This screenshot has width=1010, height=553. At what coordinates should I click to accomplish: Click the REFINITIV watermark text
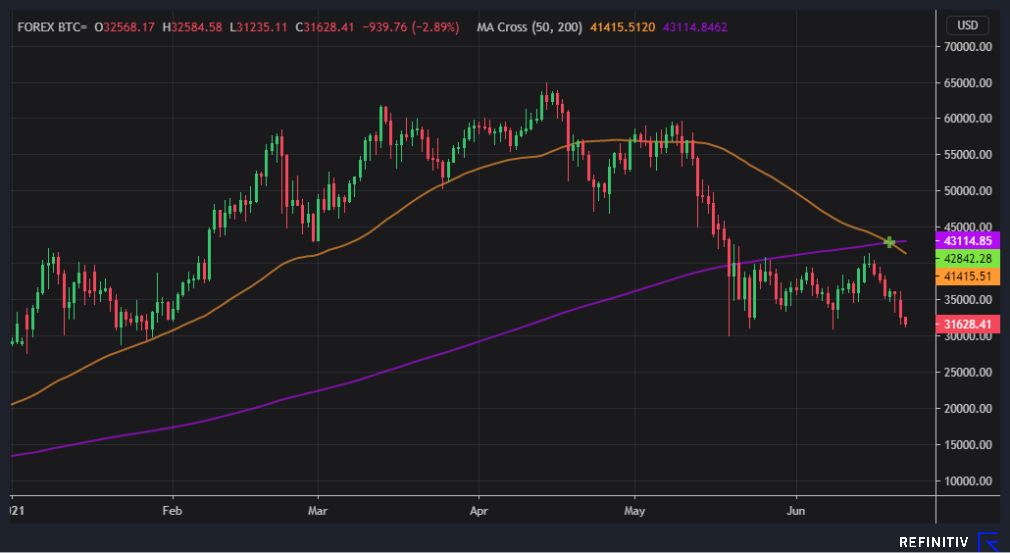click(x=933, y=543)
